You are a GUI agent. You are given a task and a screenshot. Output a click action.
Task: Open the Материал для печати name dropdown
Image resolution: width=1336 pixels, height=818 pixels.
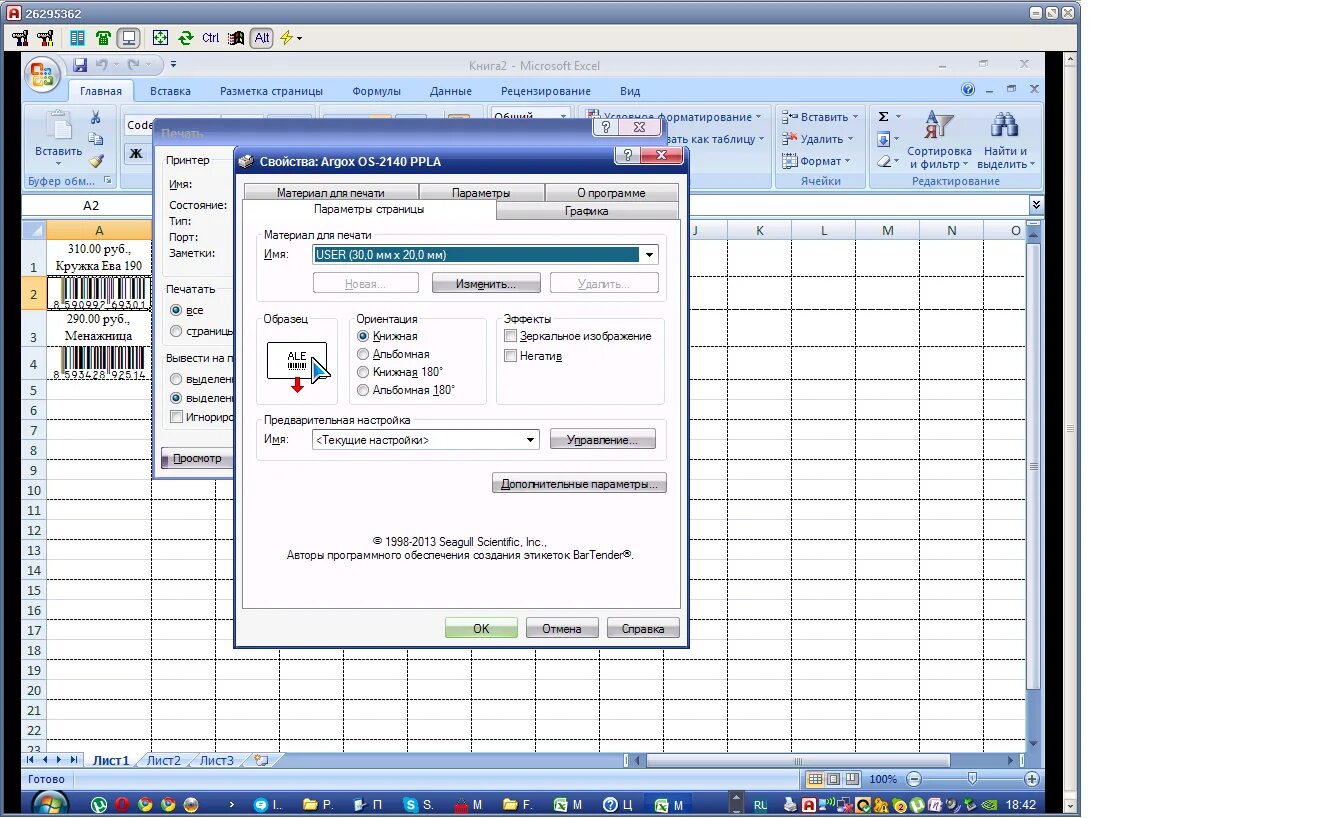pos(650,255)
